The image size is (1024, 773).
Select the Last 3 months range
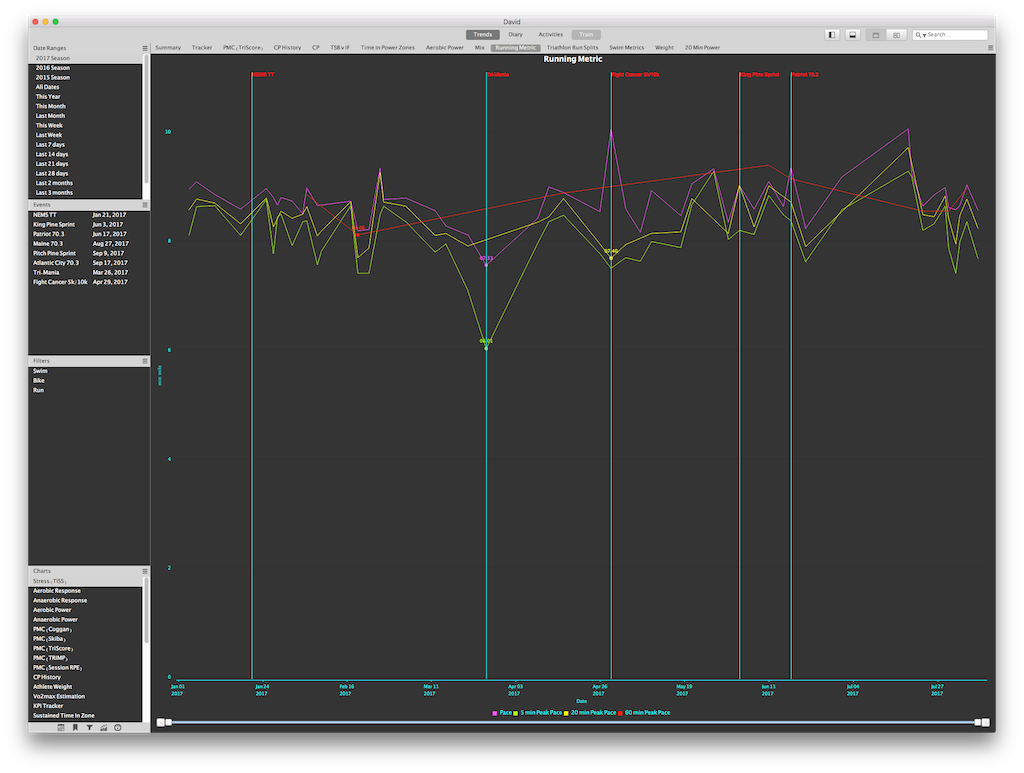85,193
